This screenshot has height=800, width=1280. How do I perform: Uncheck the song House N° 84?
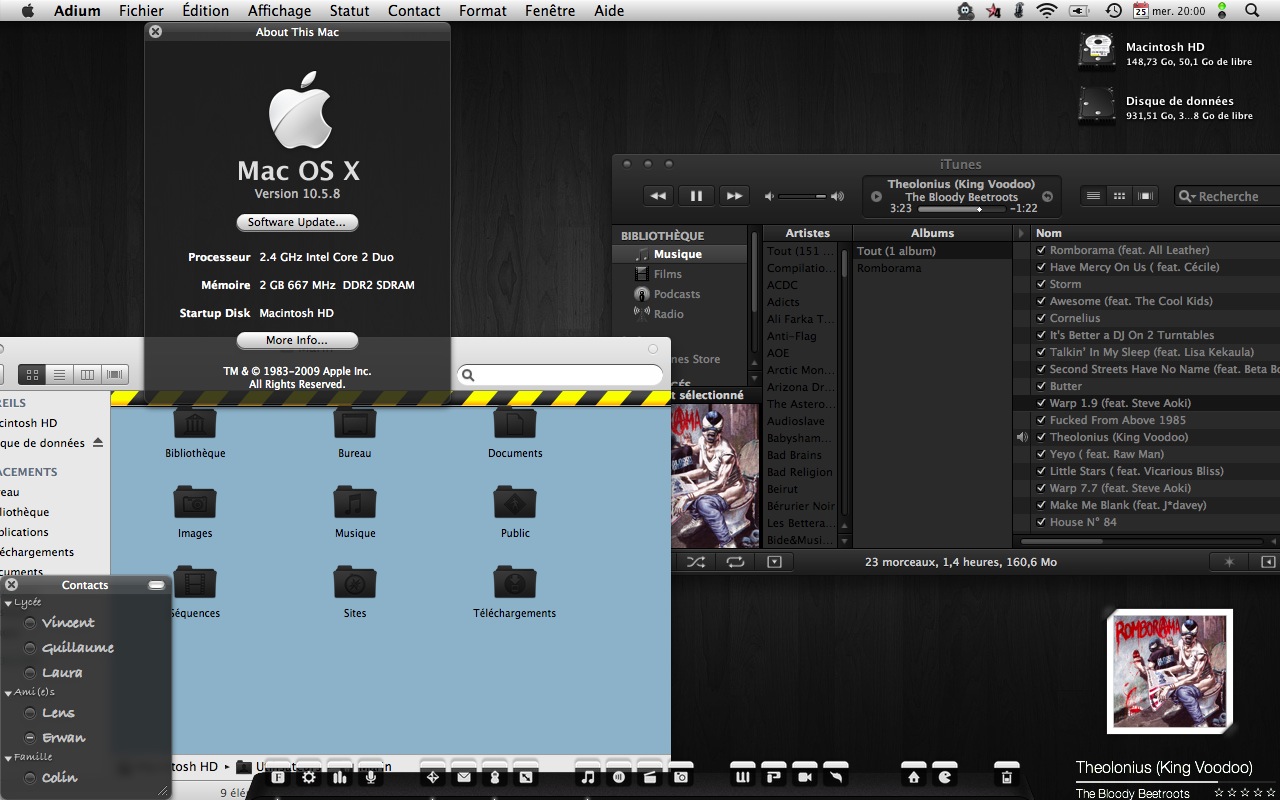coord(1041,522)
